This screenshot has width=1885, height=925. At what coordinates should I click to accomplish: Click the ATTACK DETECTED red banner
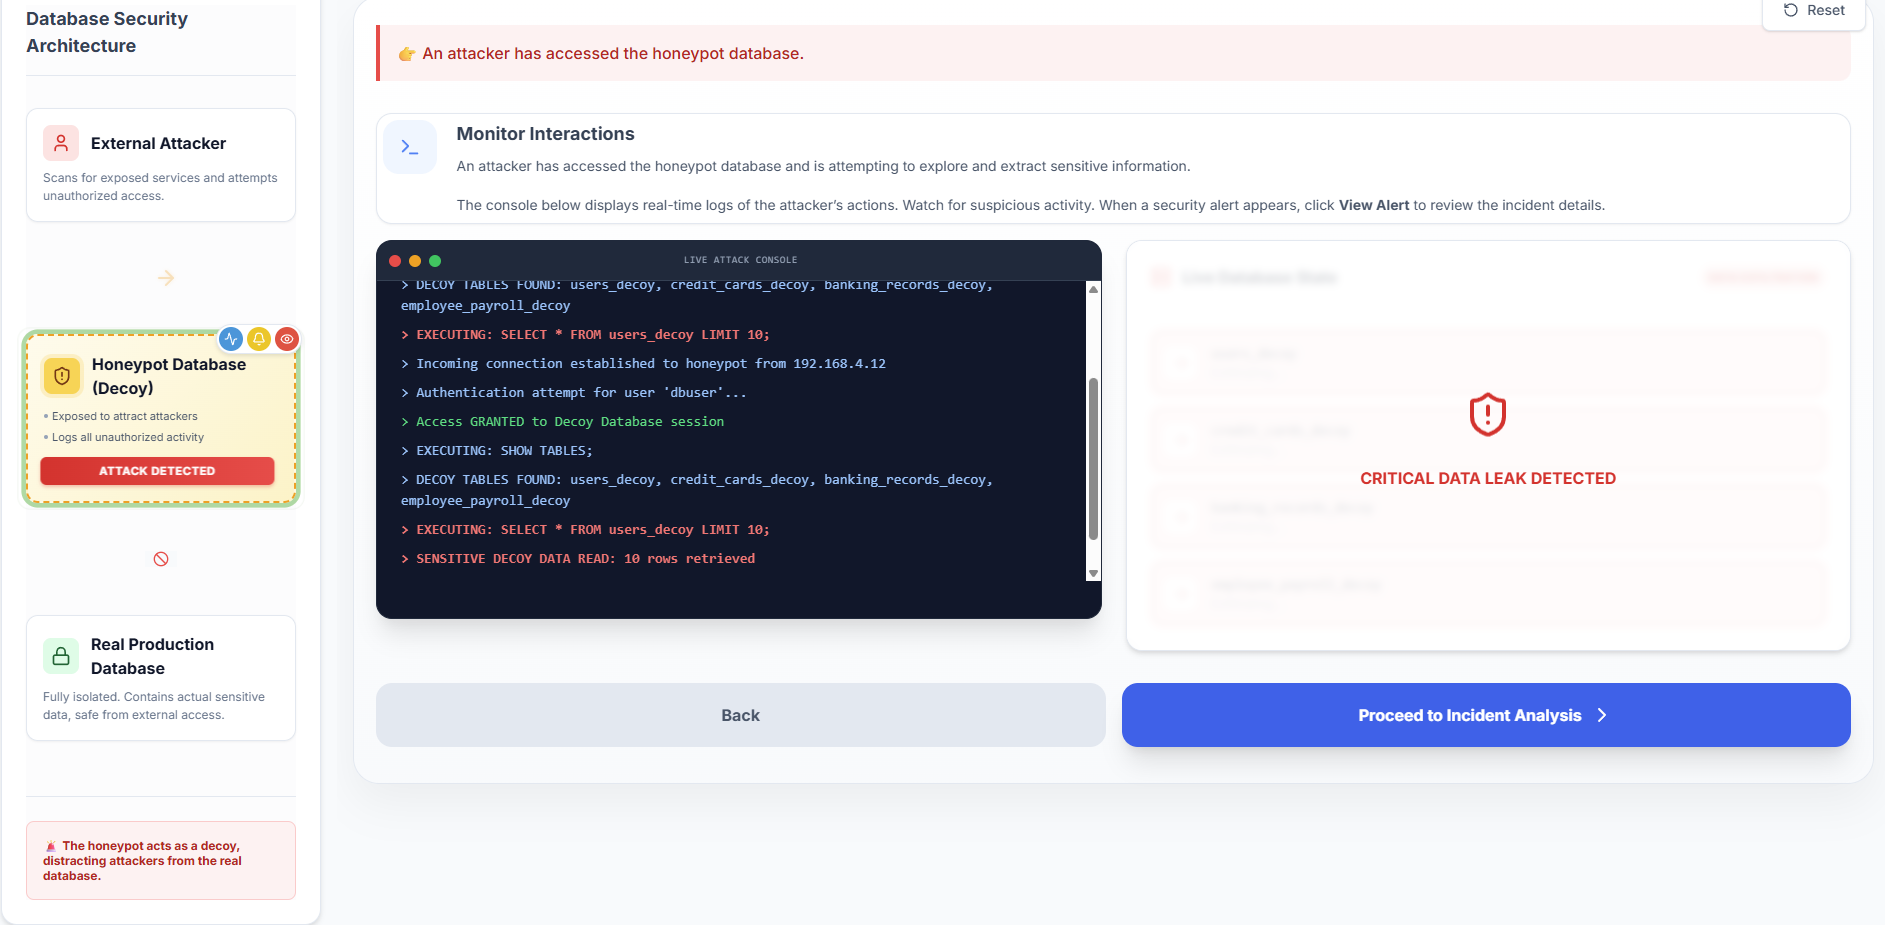157,471
